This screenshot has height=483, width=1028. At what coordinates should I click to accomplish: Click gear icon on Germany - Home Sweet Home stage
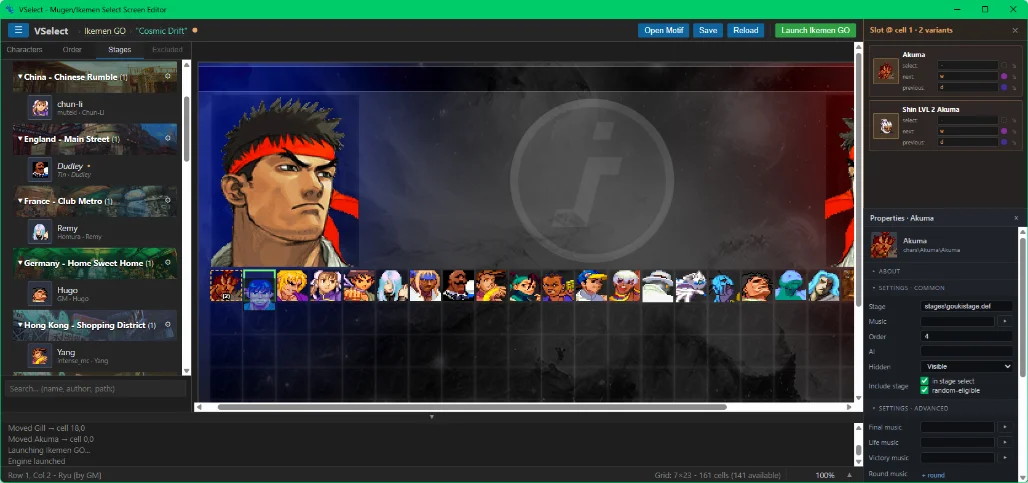click(168, 262)
